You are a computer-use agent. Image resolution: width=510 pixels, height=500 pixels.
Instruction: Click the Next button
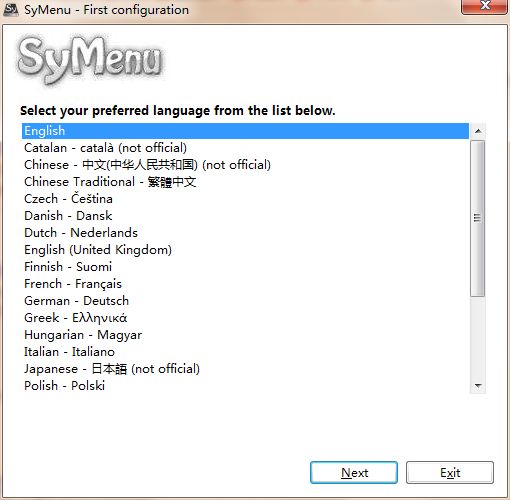click(354, 472)
